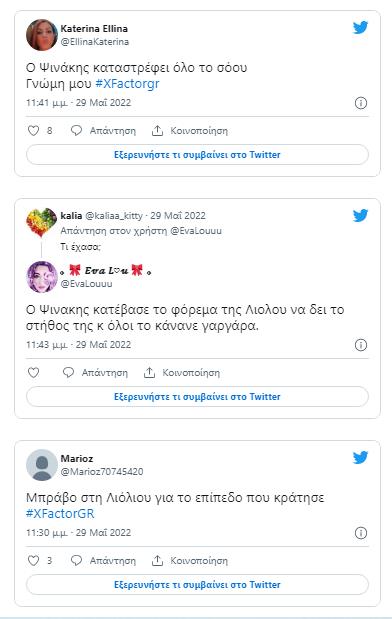The image size is (392, 619).
Task: Open Katerina Ellina's profile picture
Action: coord(42,35)
